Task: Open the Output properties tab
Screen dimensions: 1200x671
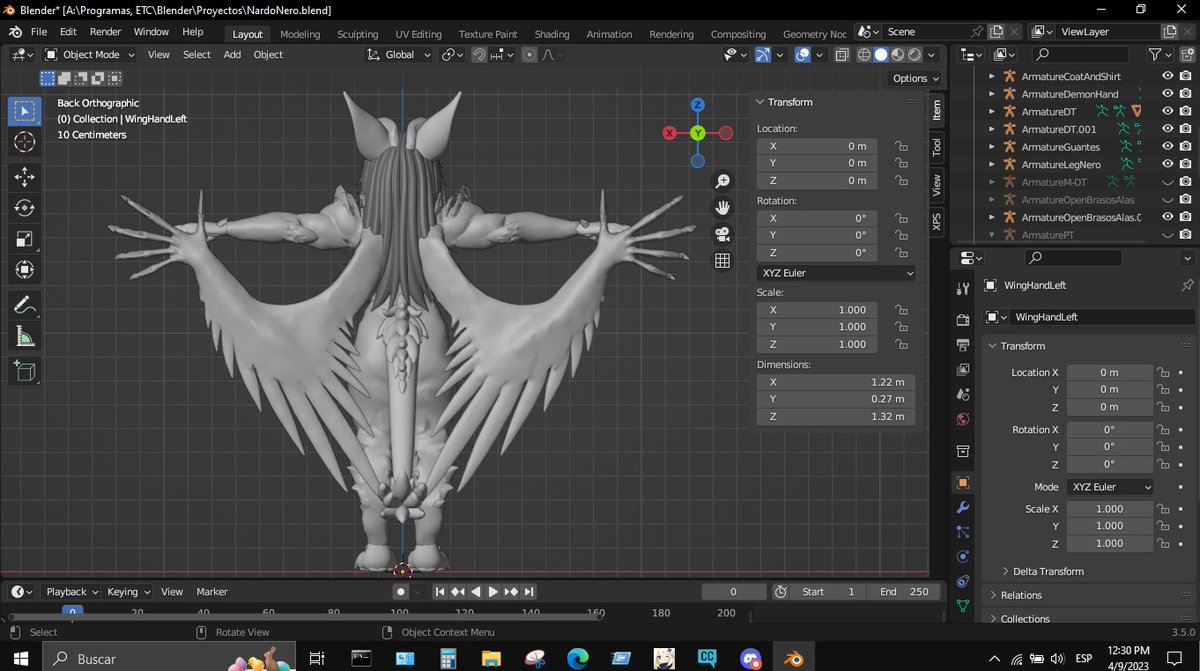Action: click(963, 345)
